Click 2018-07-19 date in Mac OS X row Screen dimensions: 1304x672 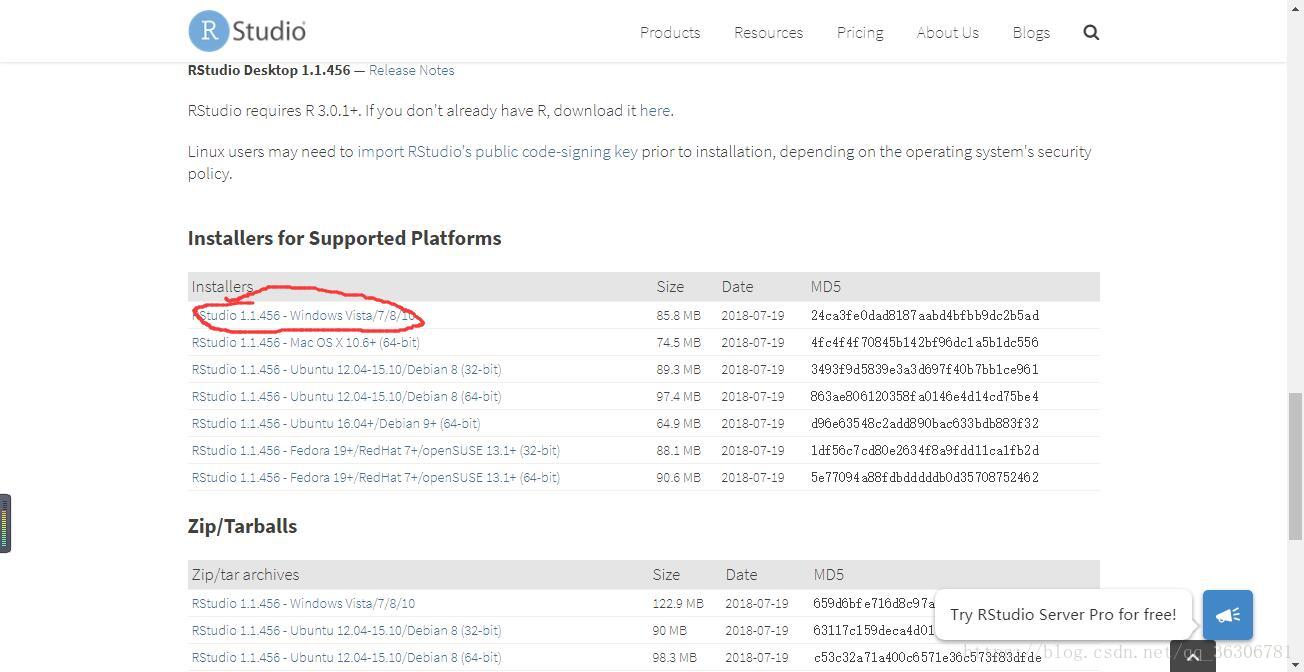point(753,342)
